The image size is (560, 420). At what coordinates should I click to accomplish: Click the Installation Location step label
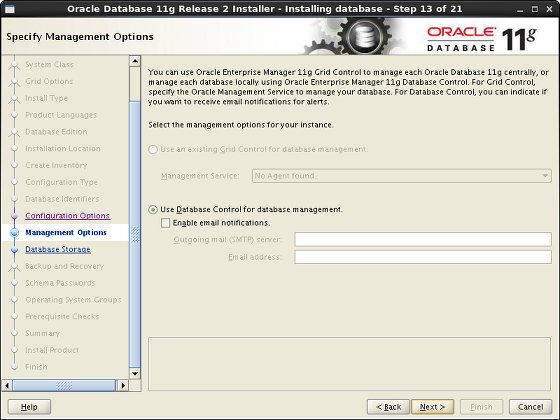click(x=63, y=149)
